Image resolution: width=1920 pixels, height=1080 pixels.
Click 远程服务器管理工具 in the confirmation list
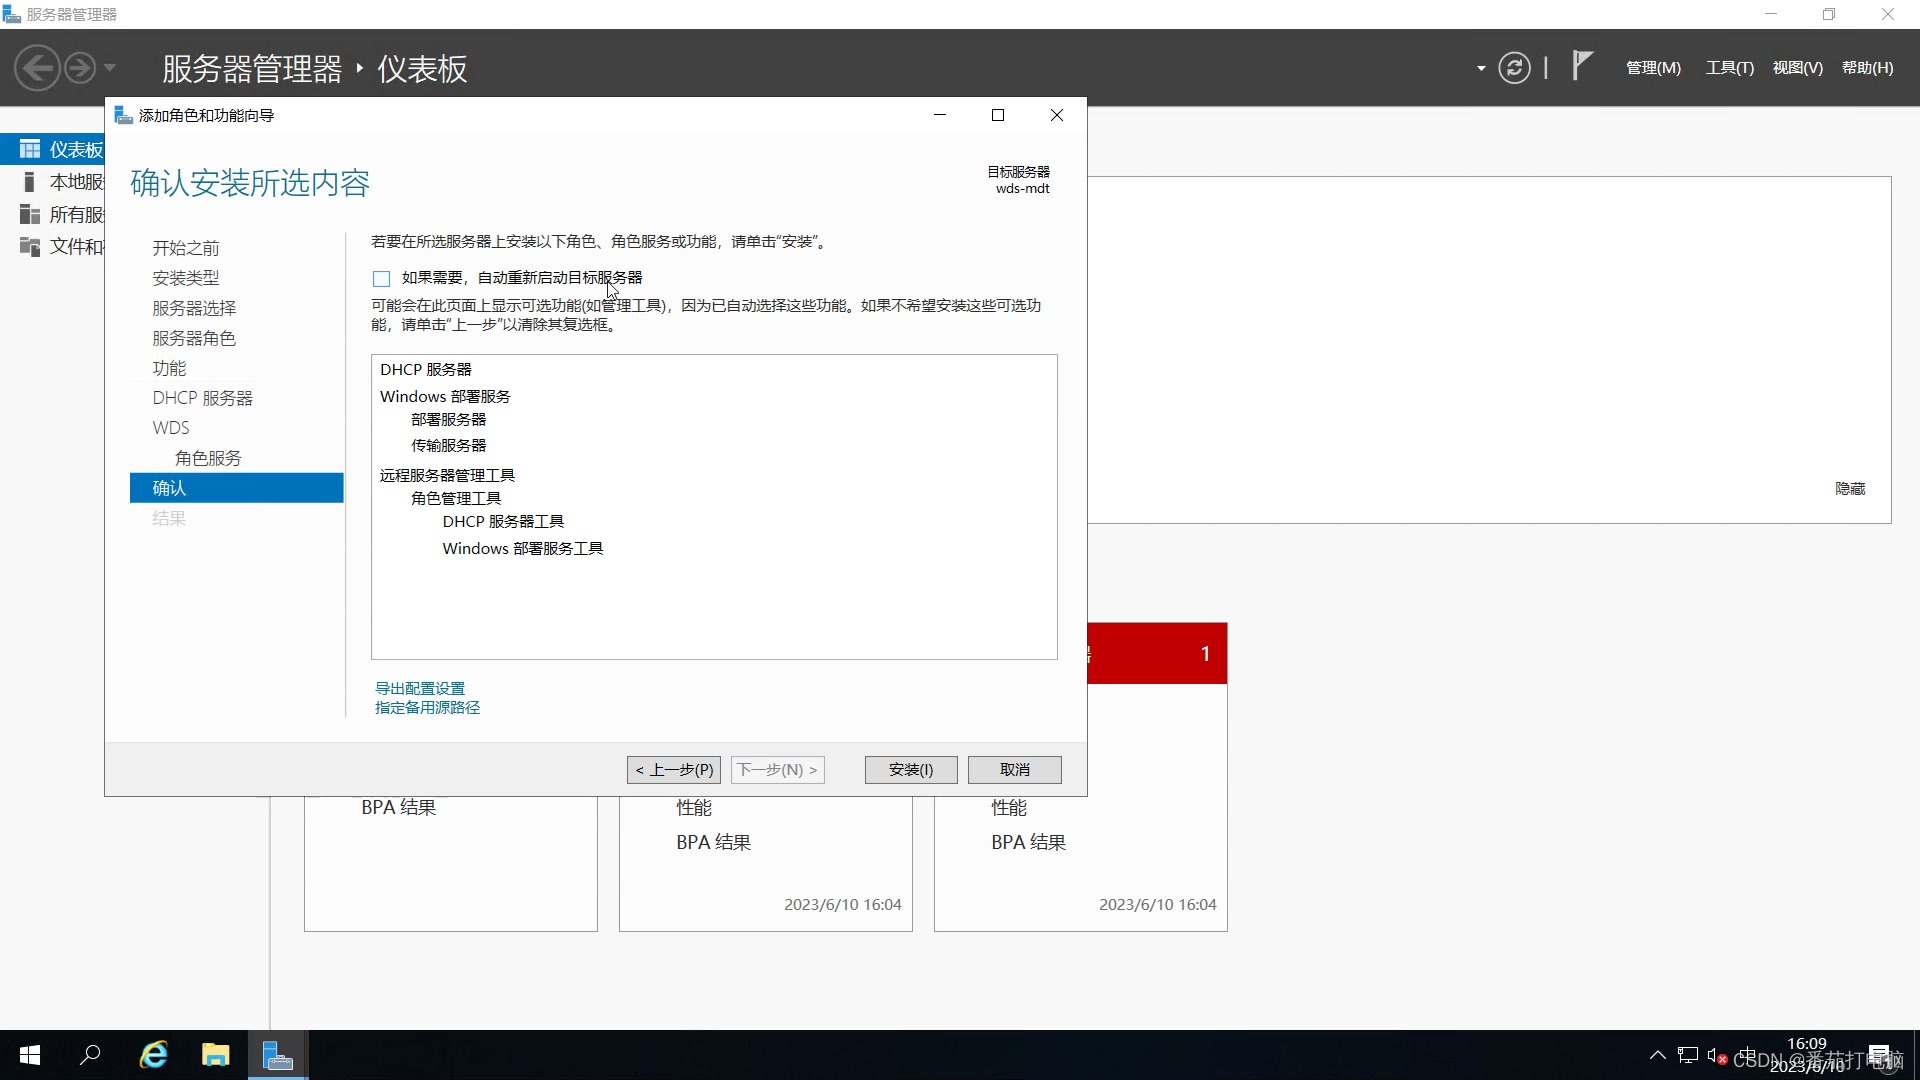tap(447, 476)
